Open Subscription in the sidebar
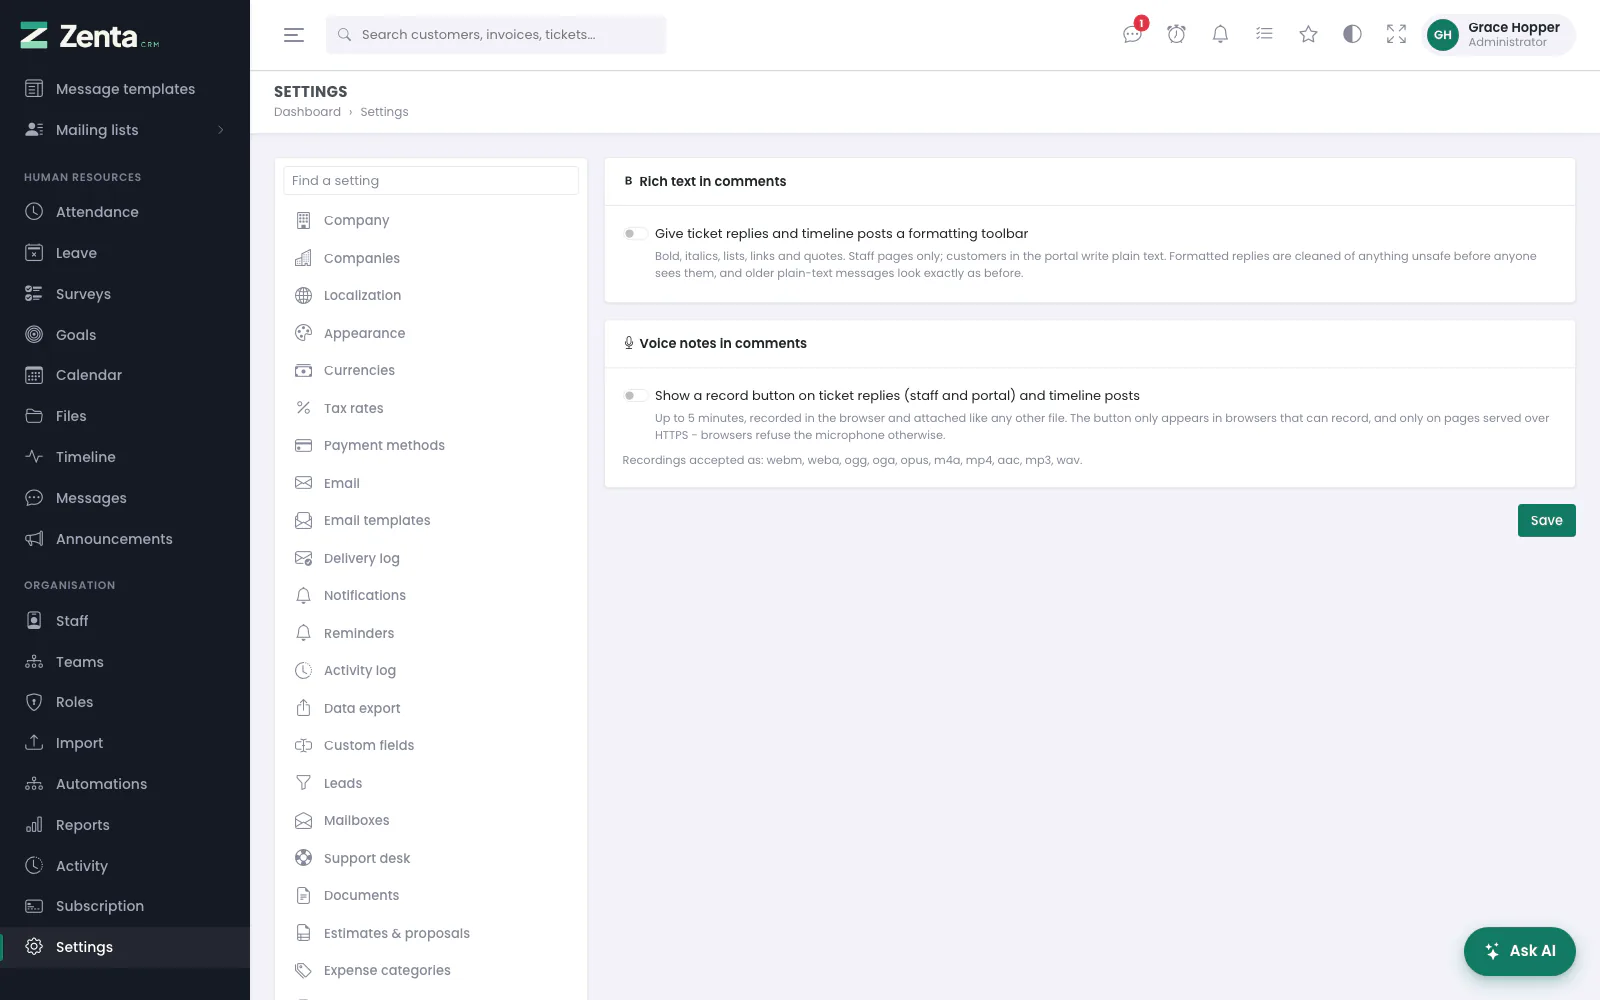The height and width of the screenshot is (1000, 1600). (125, 906)
